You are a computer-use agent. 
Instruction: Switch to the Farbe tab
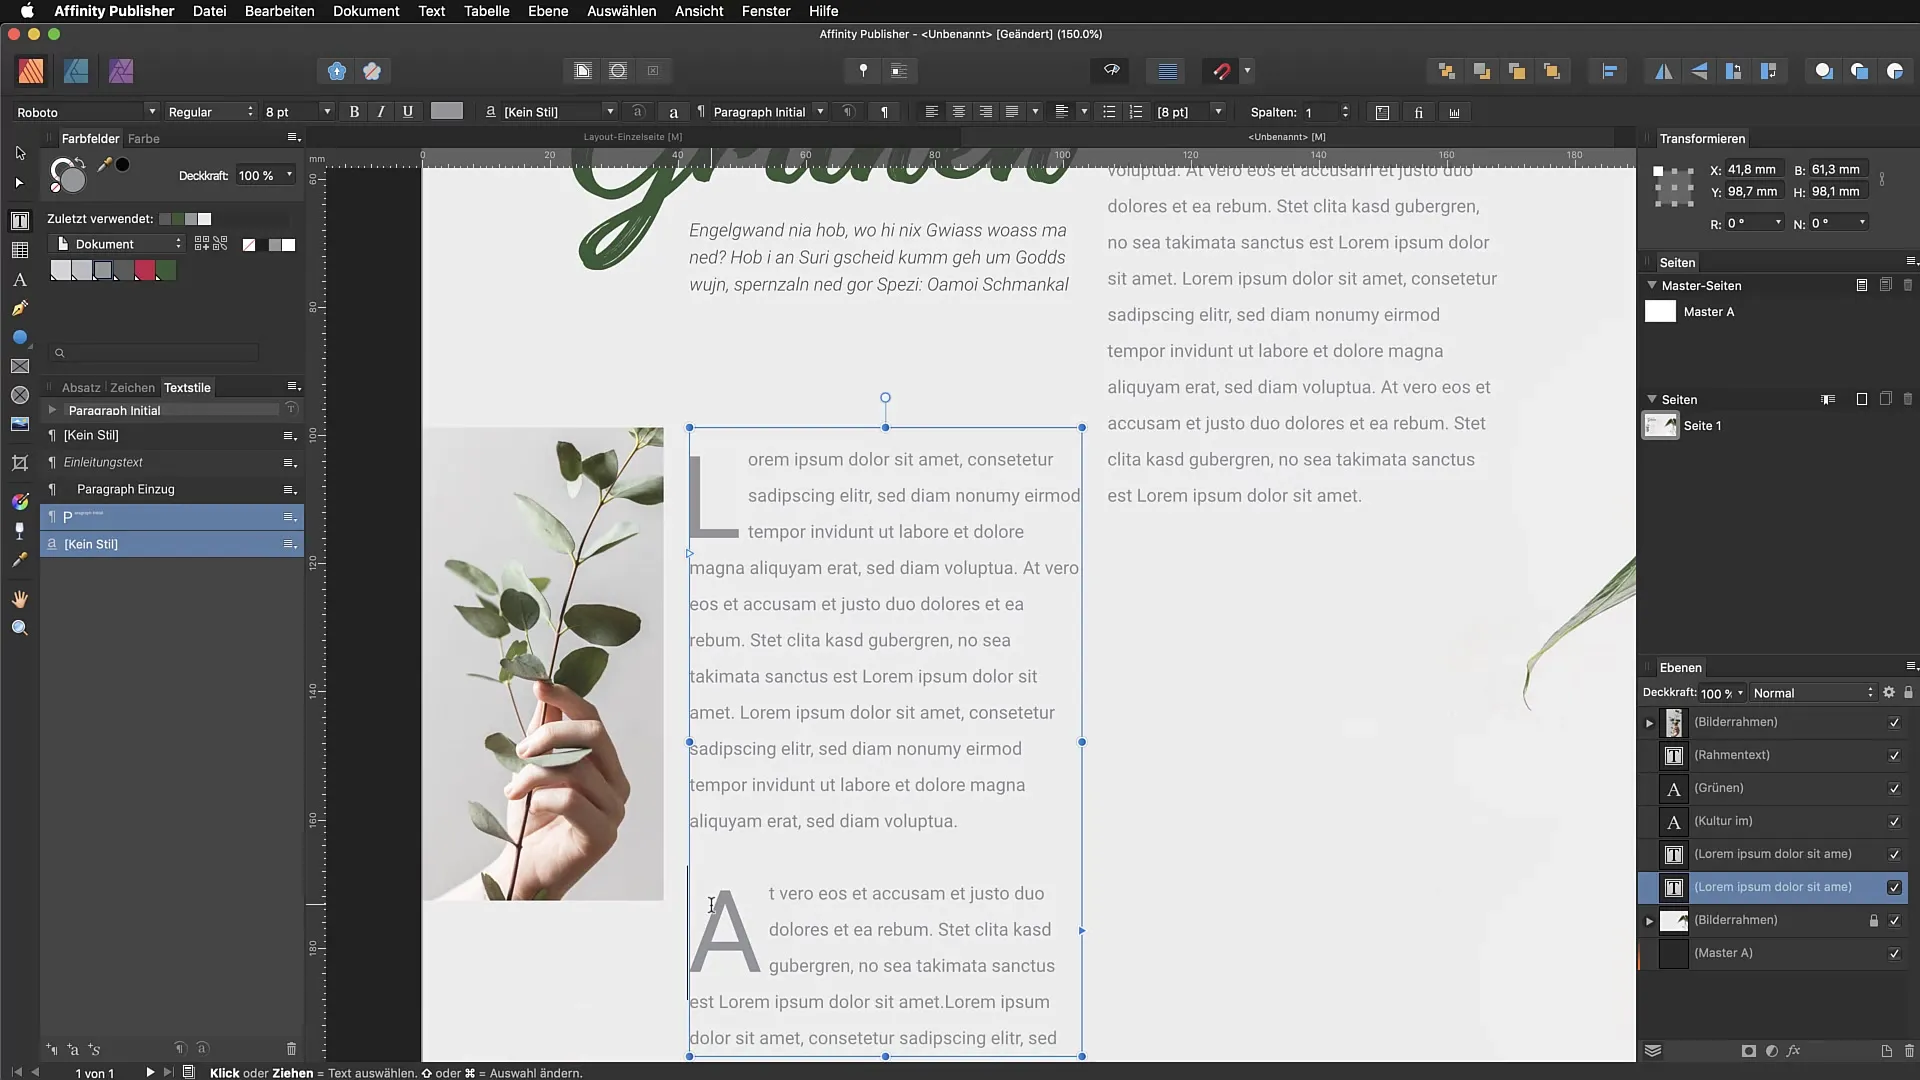pos(143,138)
